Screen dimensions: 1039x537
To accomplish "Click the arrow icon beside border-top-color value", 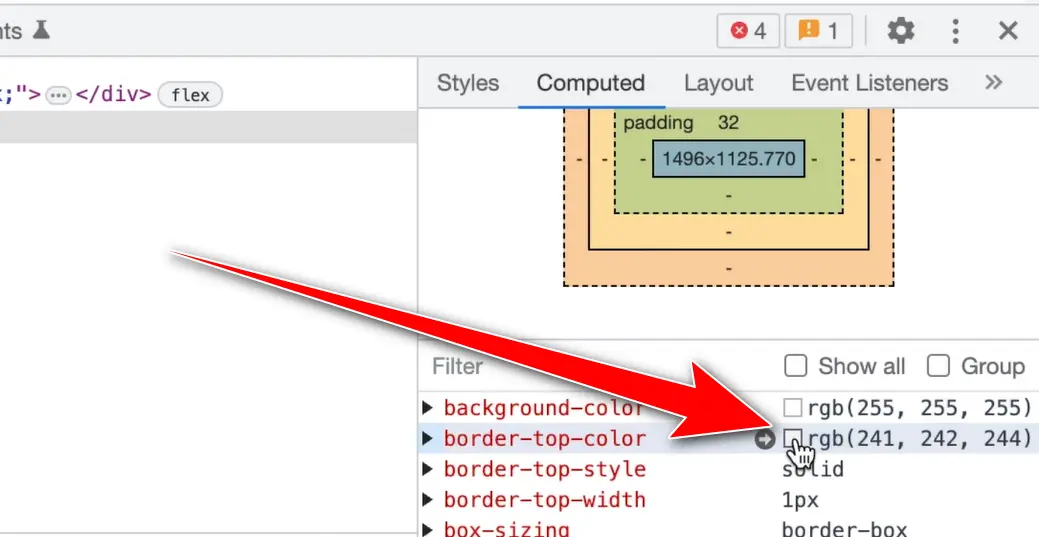I will click(x=765, y=439).
